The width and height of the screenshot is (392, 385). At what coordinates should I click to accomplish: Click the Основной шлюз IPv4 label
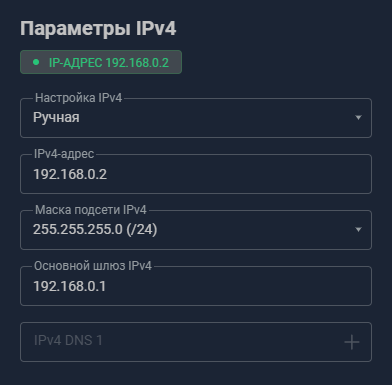93,266
